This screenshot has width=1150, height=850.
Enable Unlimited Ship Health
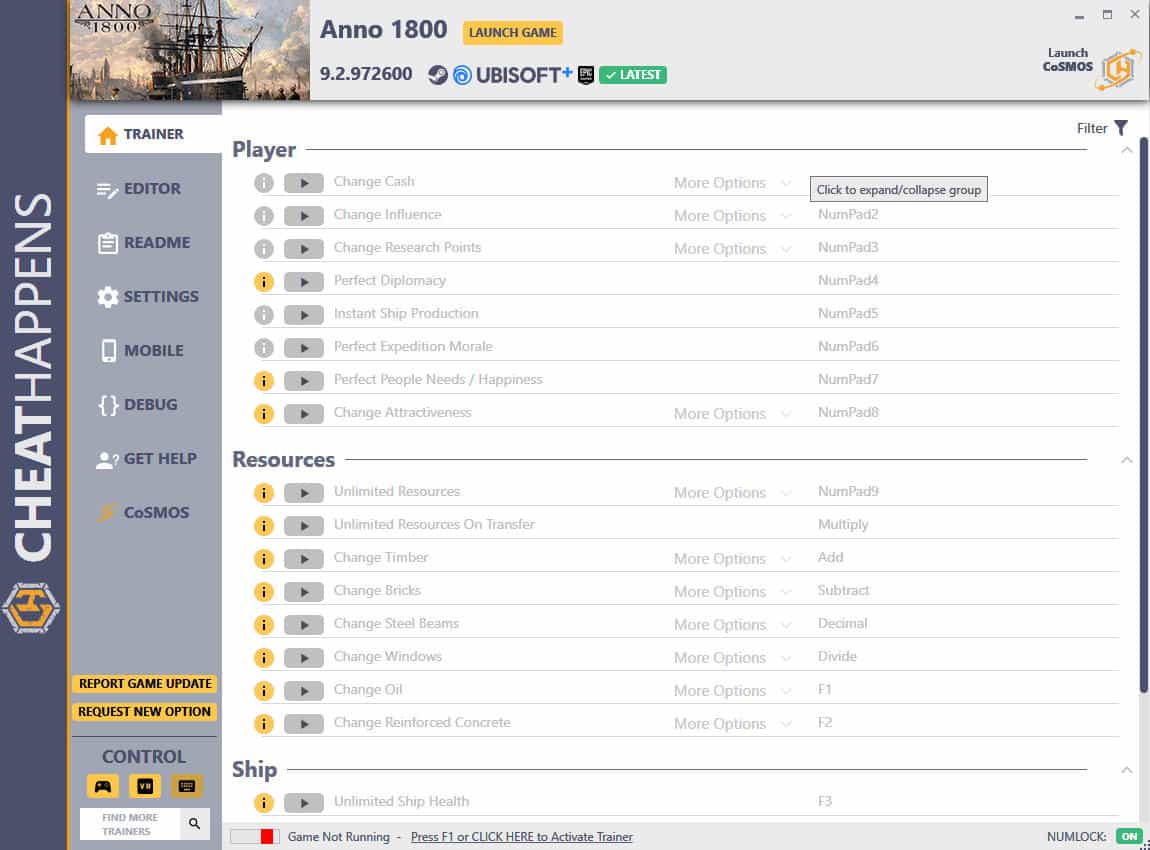pyautogui.click(x=304, y=803)
